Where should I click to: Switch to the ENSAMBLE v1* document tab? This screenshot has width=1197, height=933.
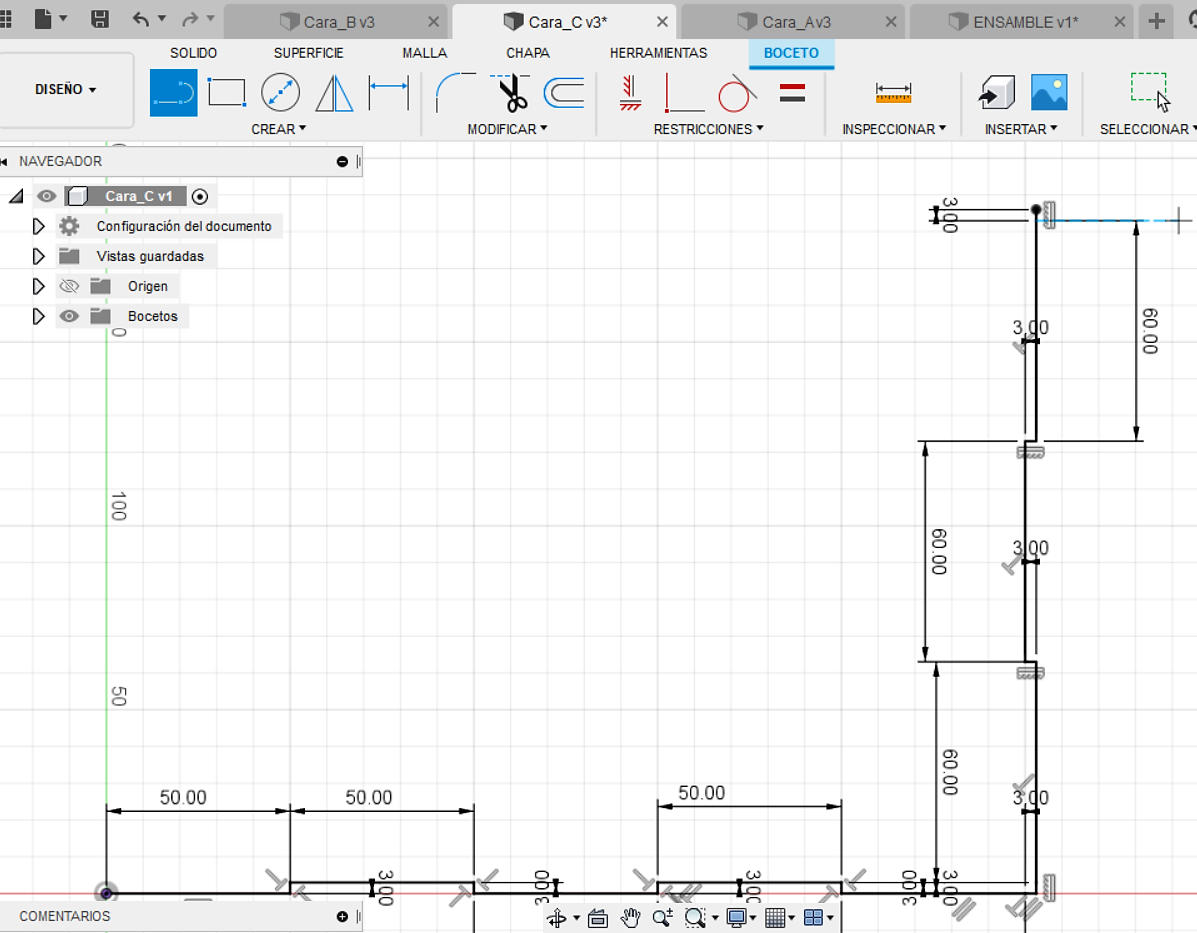[x=1023, y=21]
